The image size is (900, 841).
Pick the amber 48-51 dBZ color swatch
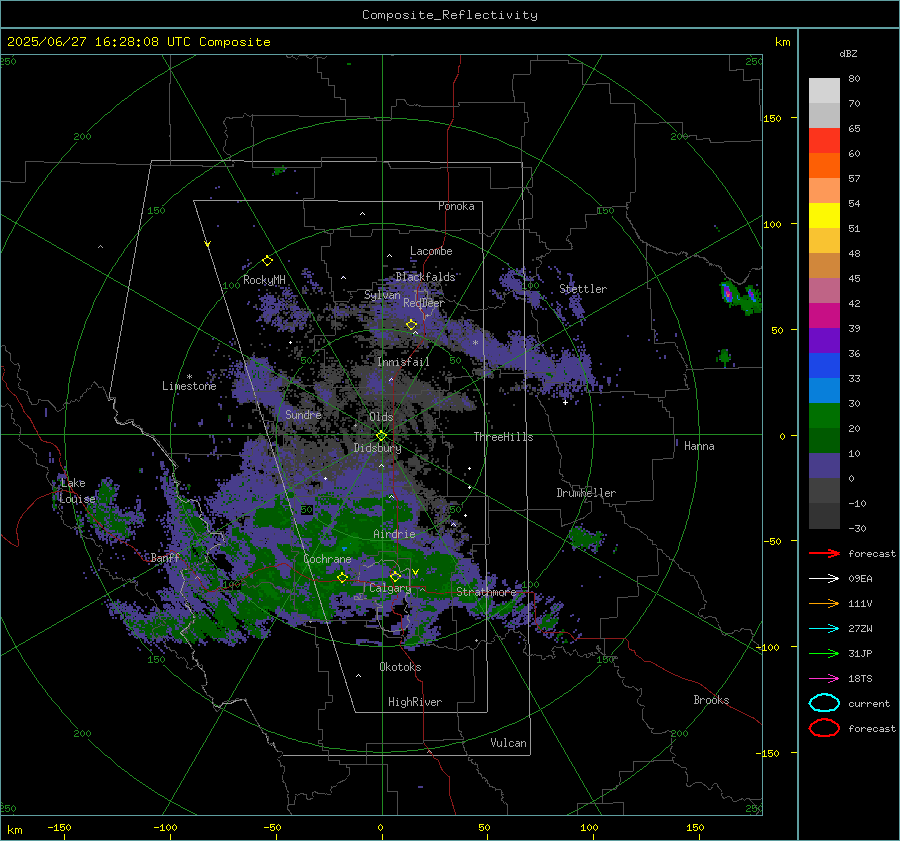824,241
